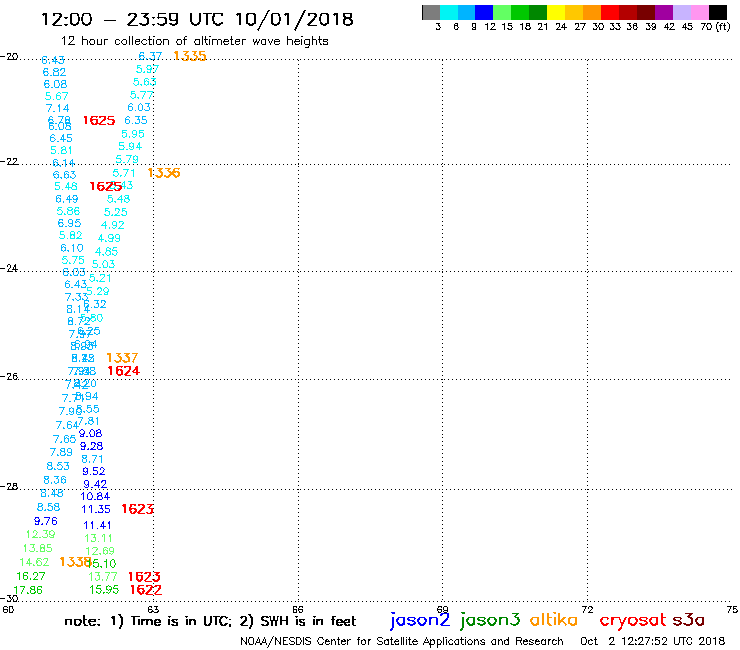
Task: Select wave height value '12.39'
Action: (40, 534)
